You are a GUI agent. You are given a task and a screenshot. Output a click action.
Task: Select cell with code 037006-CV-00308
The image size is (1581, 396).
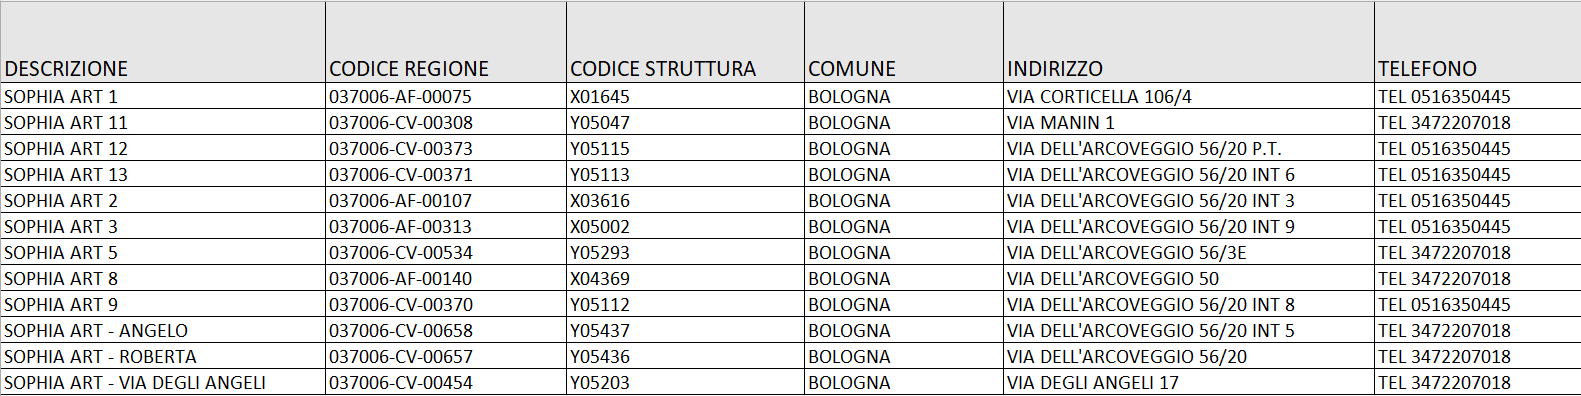point(446,122)
